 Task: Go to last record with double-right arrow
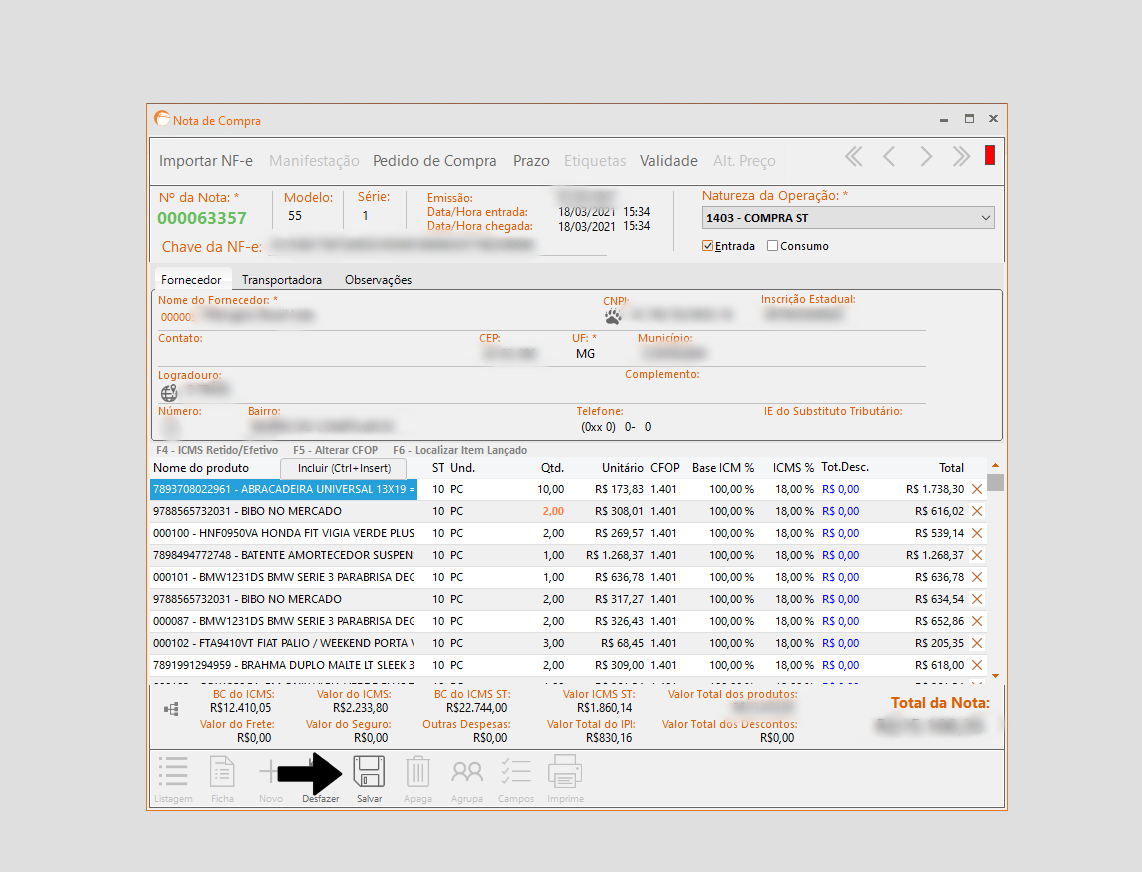(961, 156)
